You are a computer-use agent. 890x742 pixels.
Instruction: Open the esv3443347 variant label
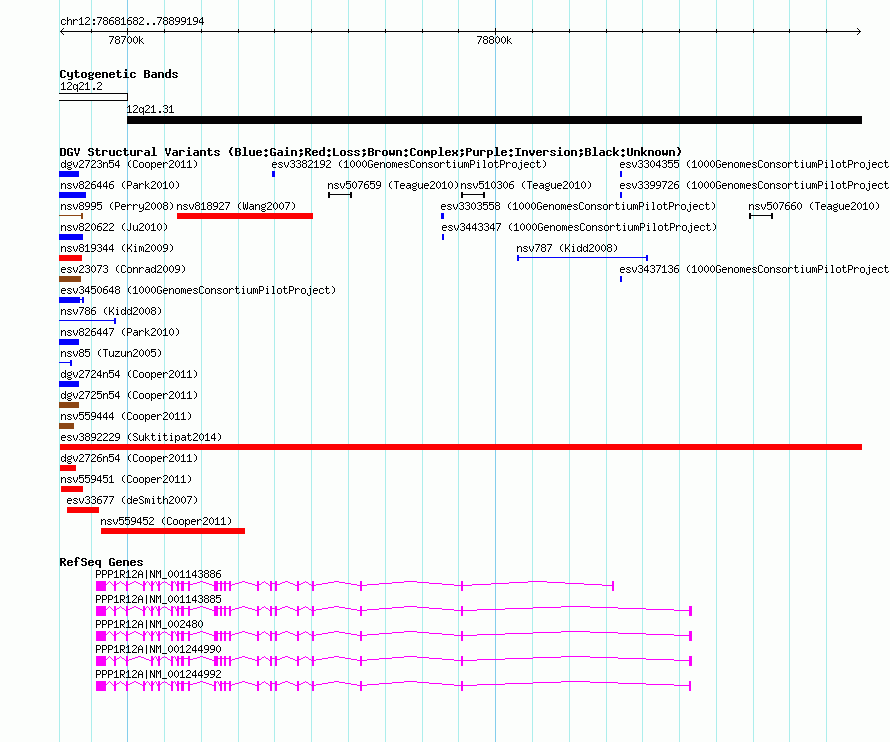579,227
